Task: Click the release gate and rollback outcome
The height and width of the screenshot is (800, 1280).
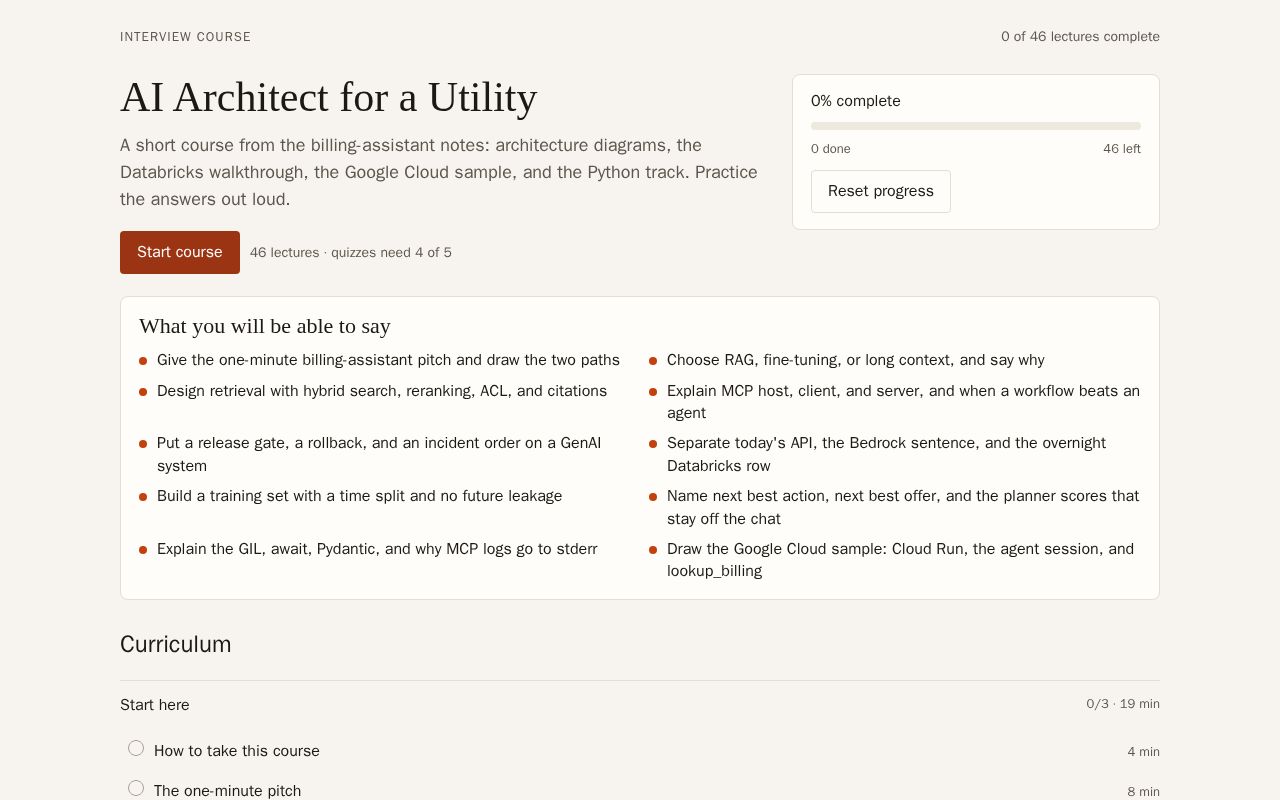Action: coord(379,454)
